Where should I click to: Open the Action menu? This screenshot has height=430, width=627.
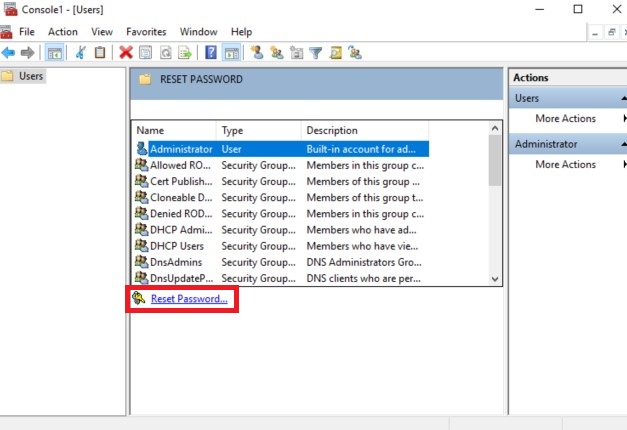pyautogui.click(x=63, y=32)
